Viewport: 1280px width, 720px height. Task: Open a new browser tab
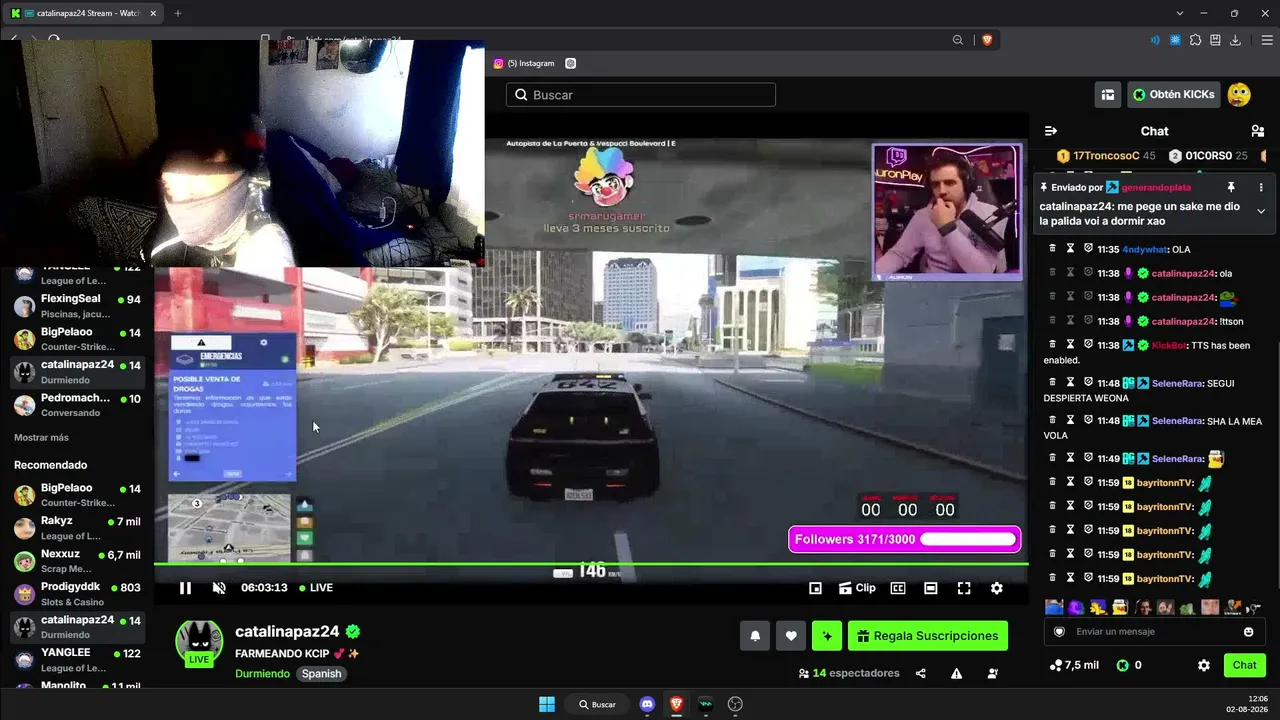[x=177, y=13]
